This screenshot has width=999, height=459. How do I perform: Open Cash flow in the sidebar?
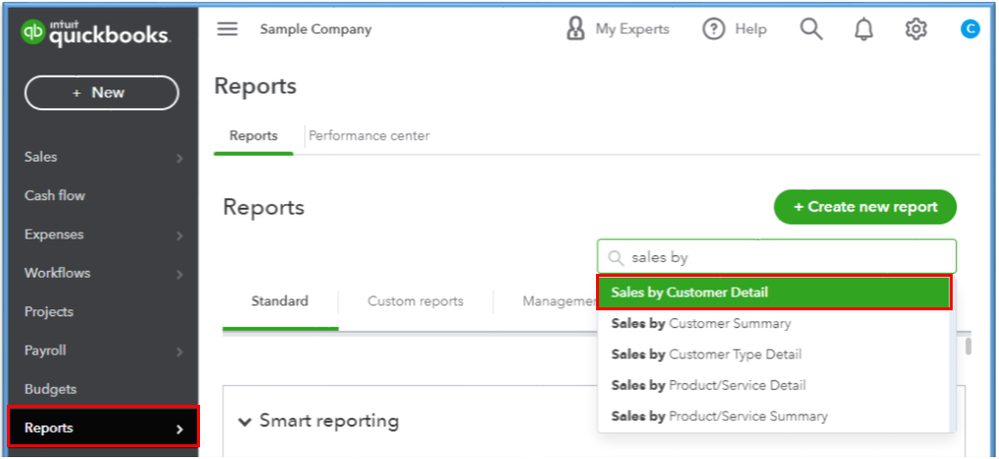click(55, 196)
